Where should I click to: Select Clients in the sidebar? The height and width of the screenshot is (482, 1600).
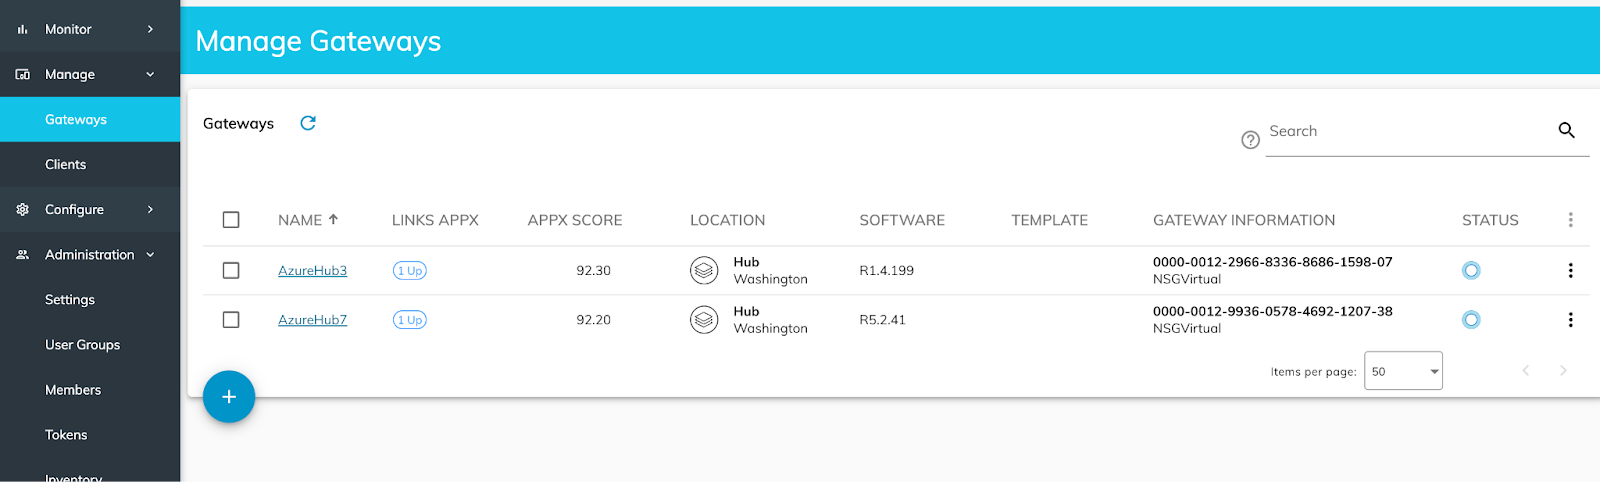click(x=90, y=164)
